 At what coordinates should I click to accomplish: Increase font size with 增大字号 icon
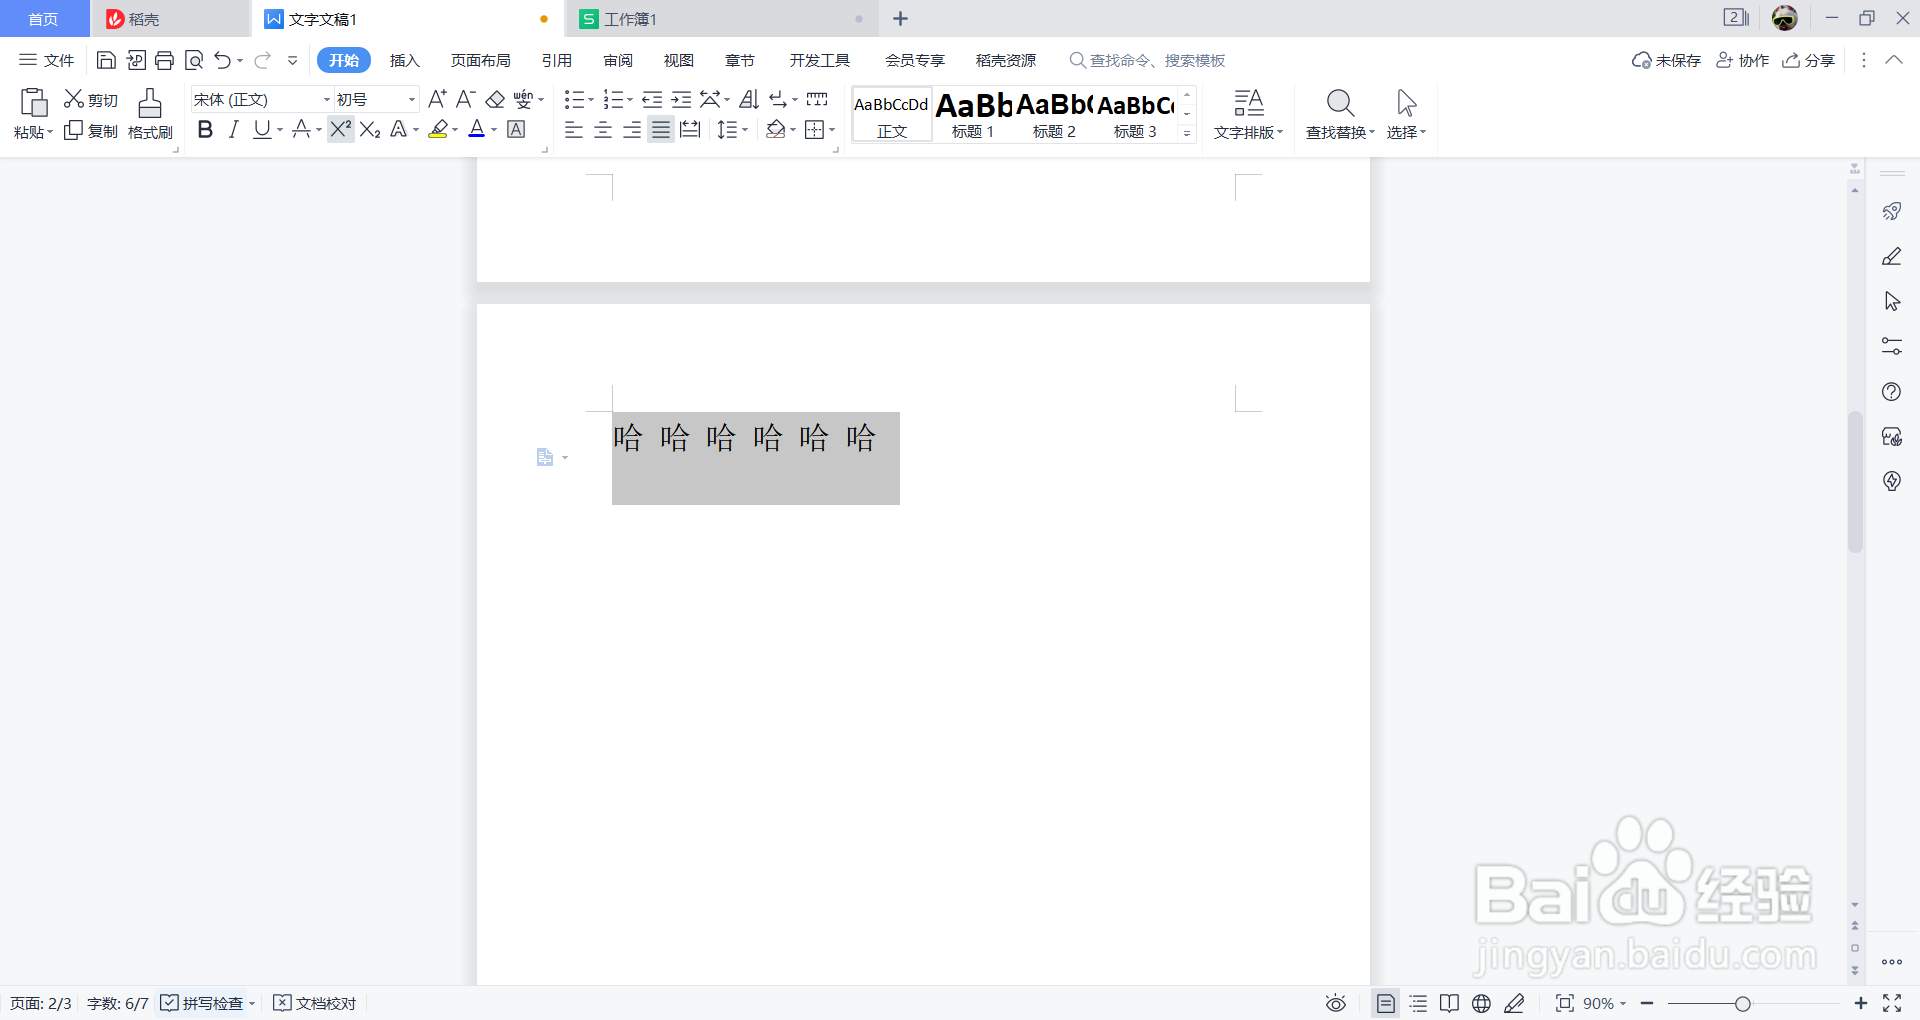[436, 98]
